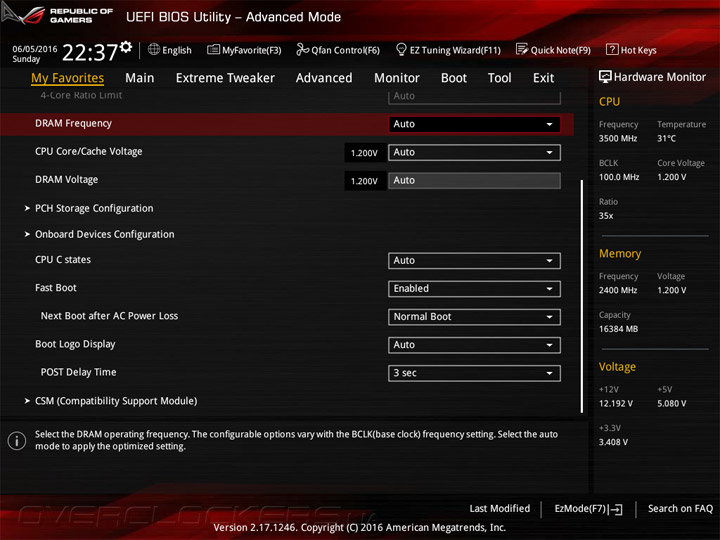Click the DRAM Voltage Auto input field
The image size is (720, 540).
pyautogui.click(x=474, y=180)
